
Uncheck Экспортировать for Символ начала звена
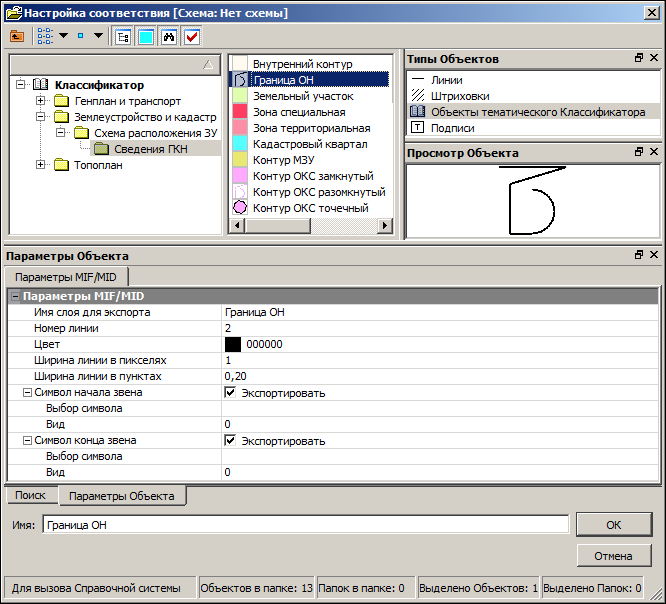click(x=230, y=392)
